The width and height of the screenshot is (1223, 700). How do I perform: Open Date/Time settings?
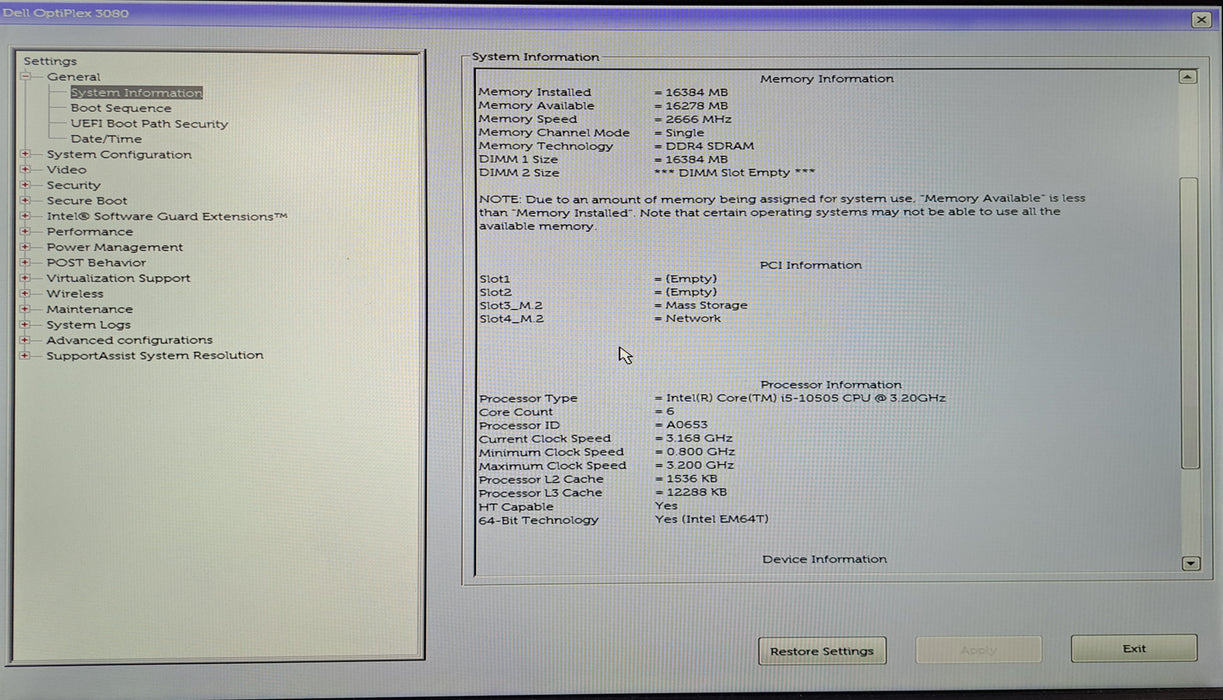click(106, 139)
